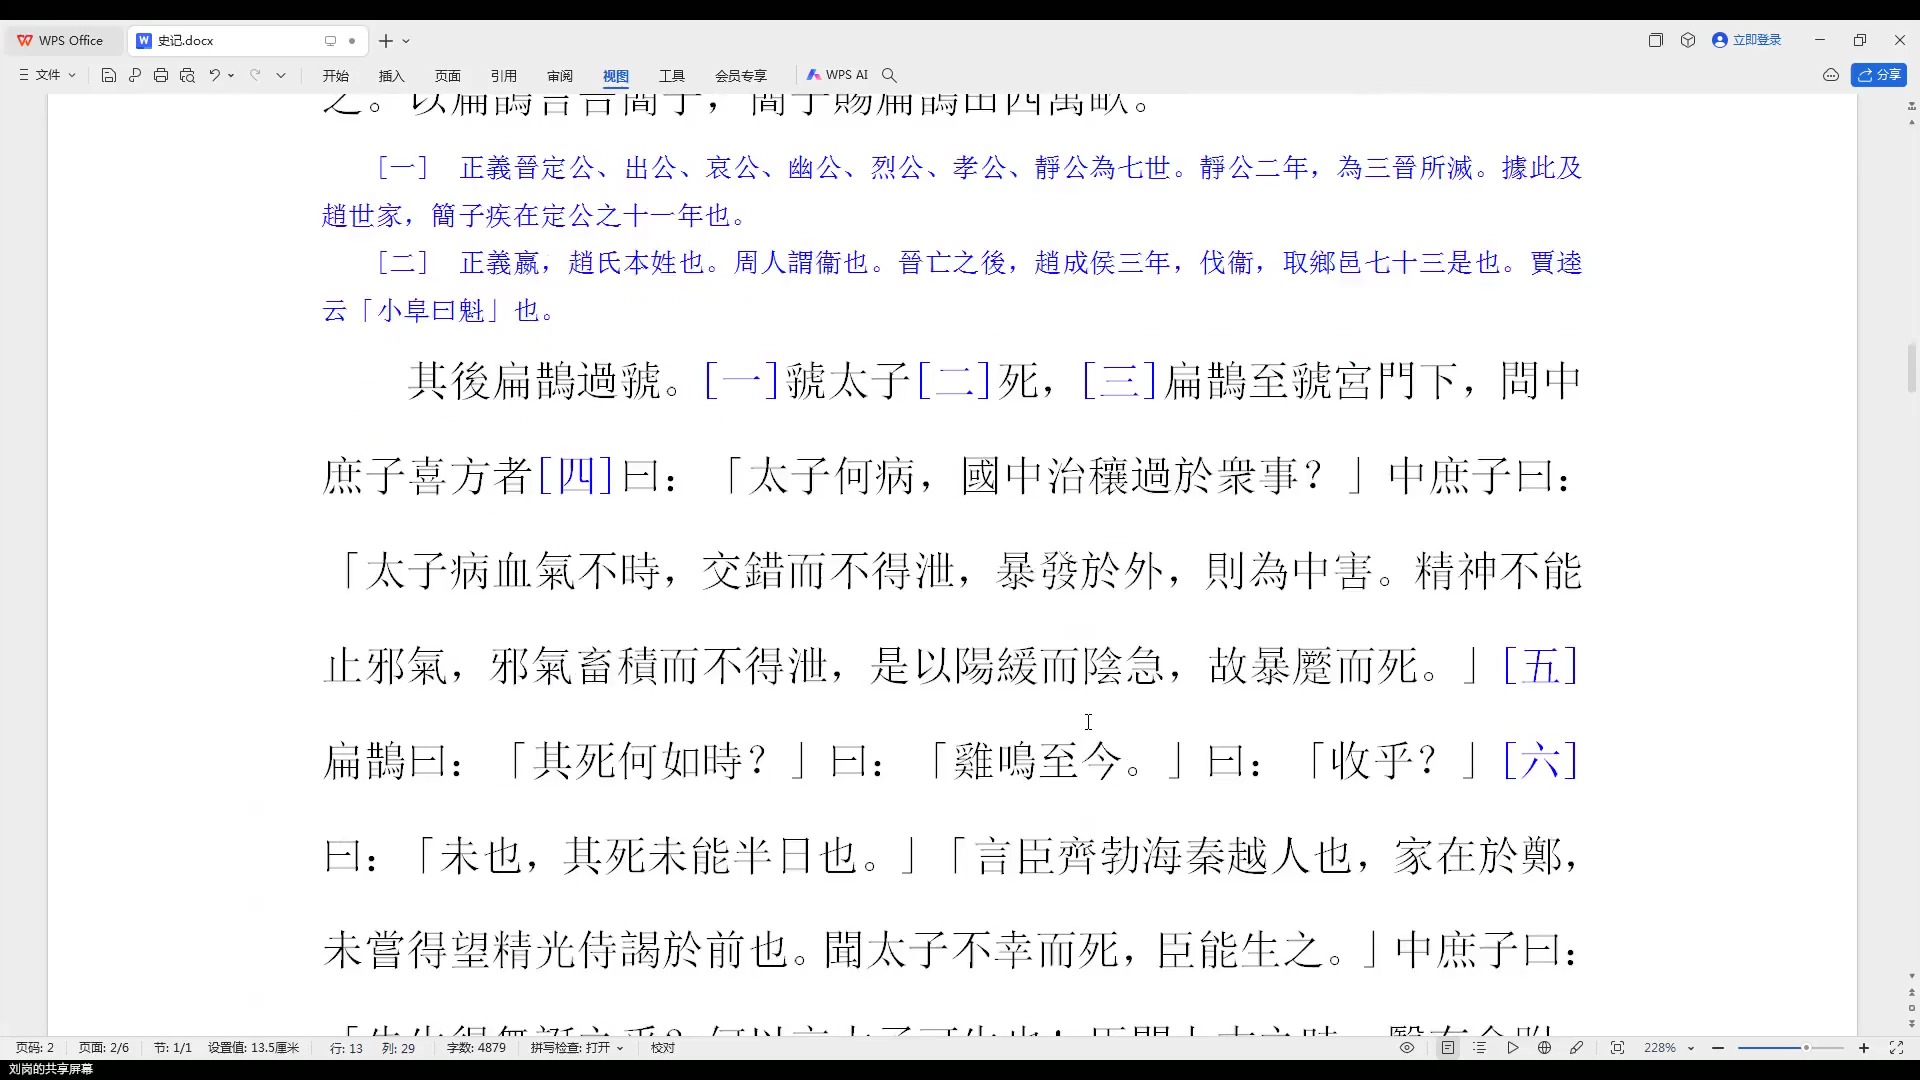Screen dimensions: 1920x1080
Task: Enter full screen mode via corner icon
Action: 1896,1048
